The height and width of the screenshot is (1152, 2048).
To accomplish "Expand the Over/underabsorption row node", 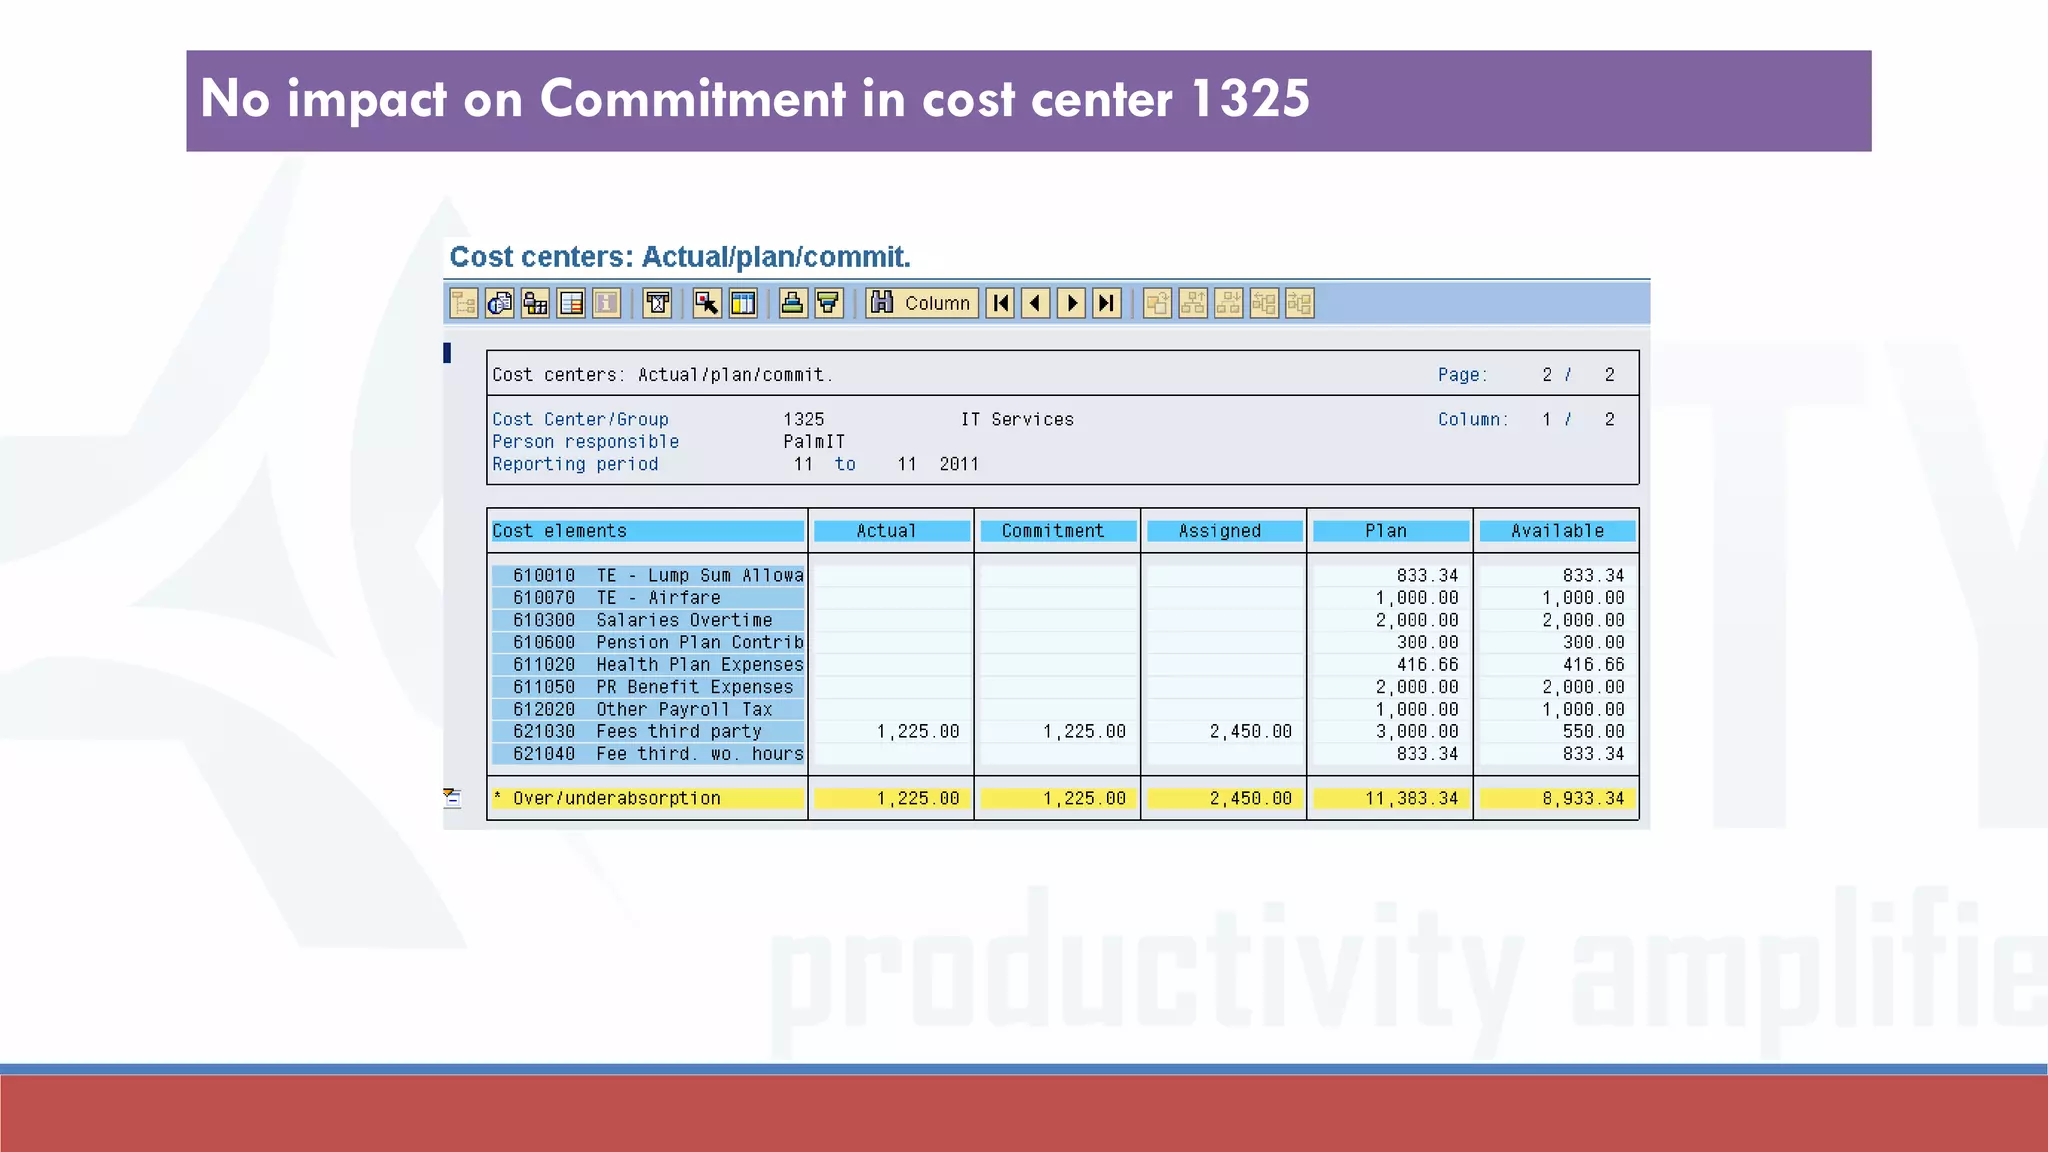I will 452,797.
